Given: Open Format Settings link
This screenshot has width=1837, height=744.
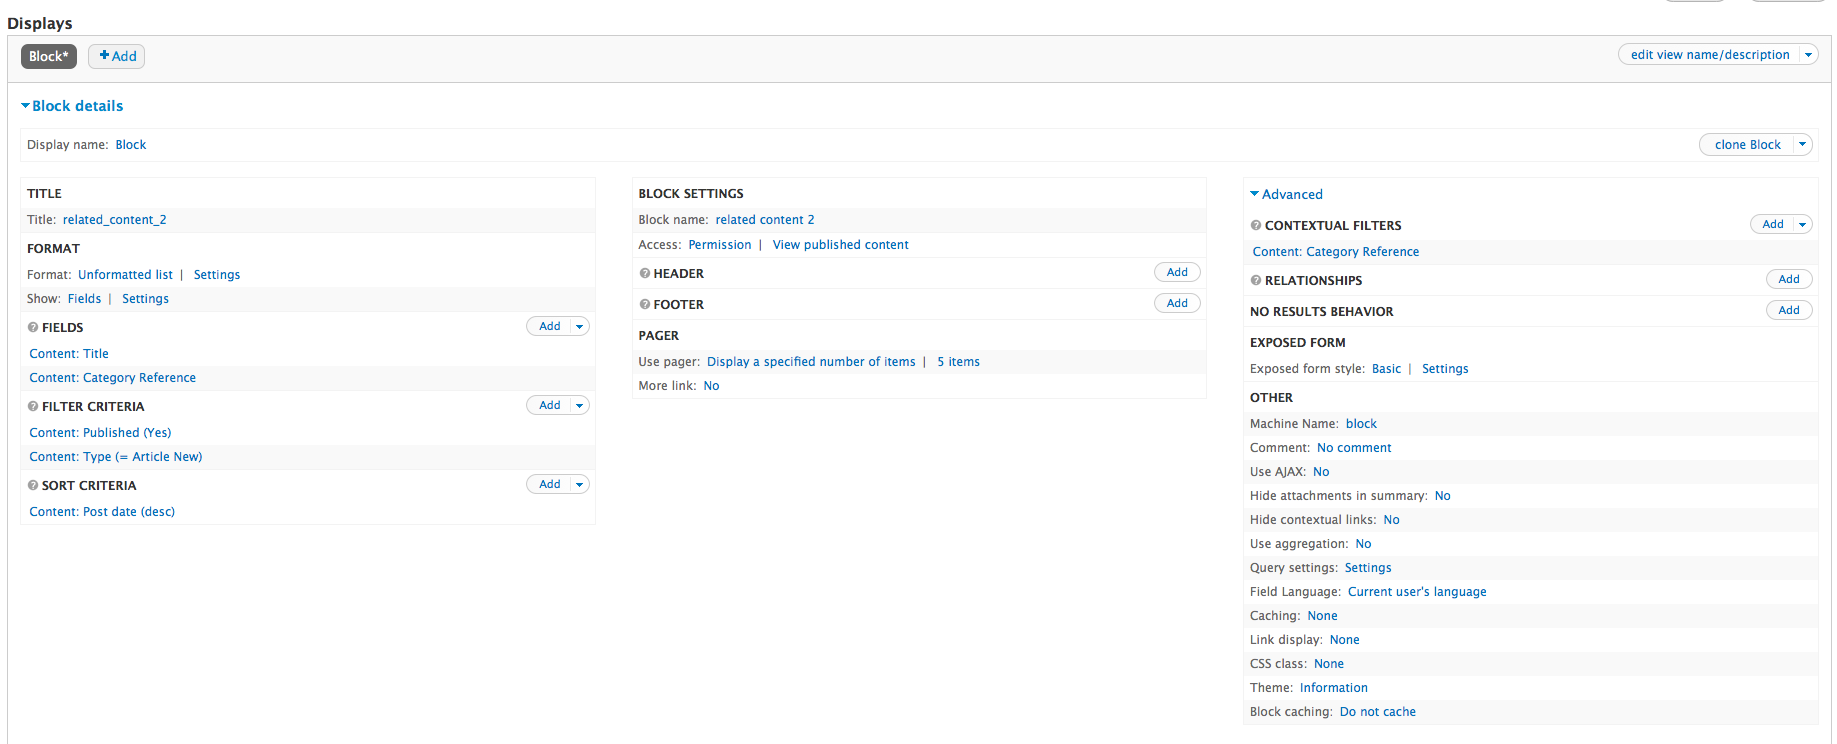Looking at the screenshot, I should coord(217,275).
